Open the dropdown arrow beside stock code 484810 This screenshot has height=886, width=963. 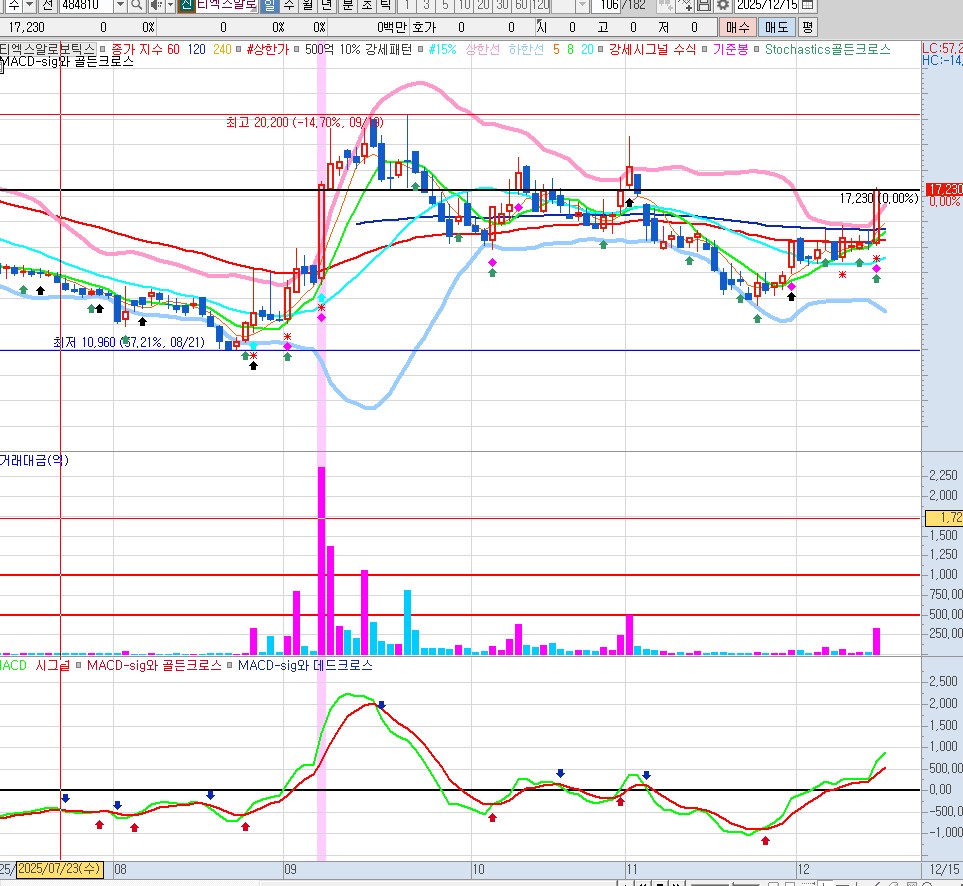(x=120, y=6)
